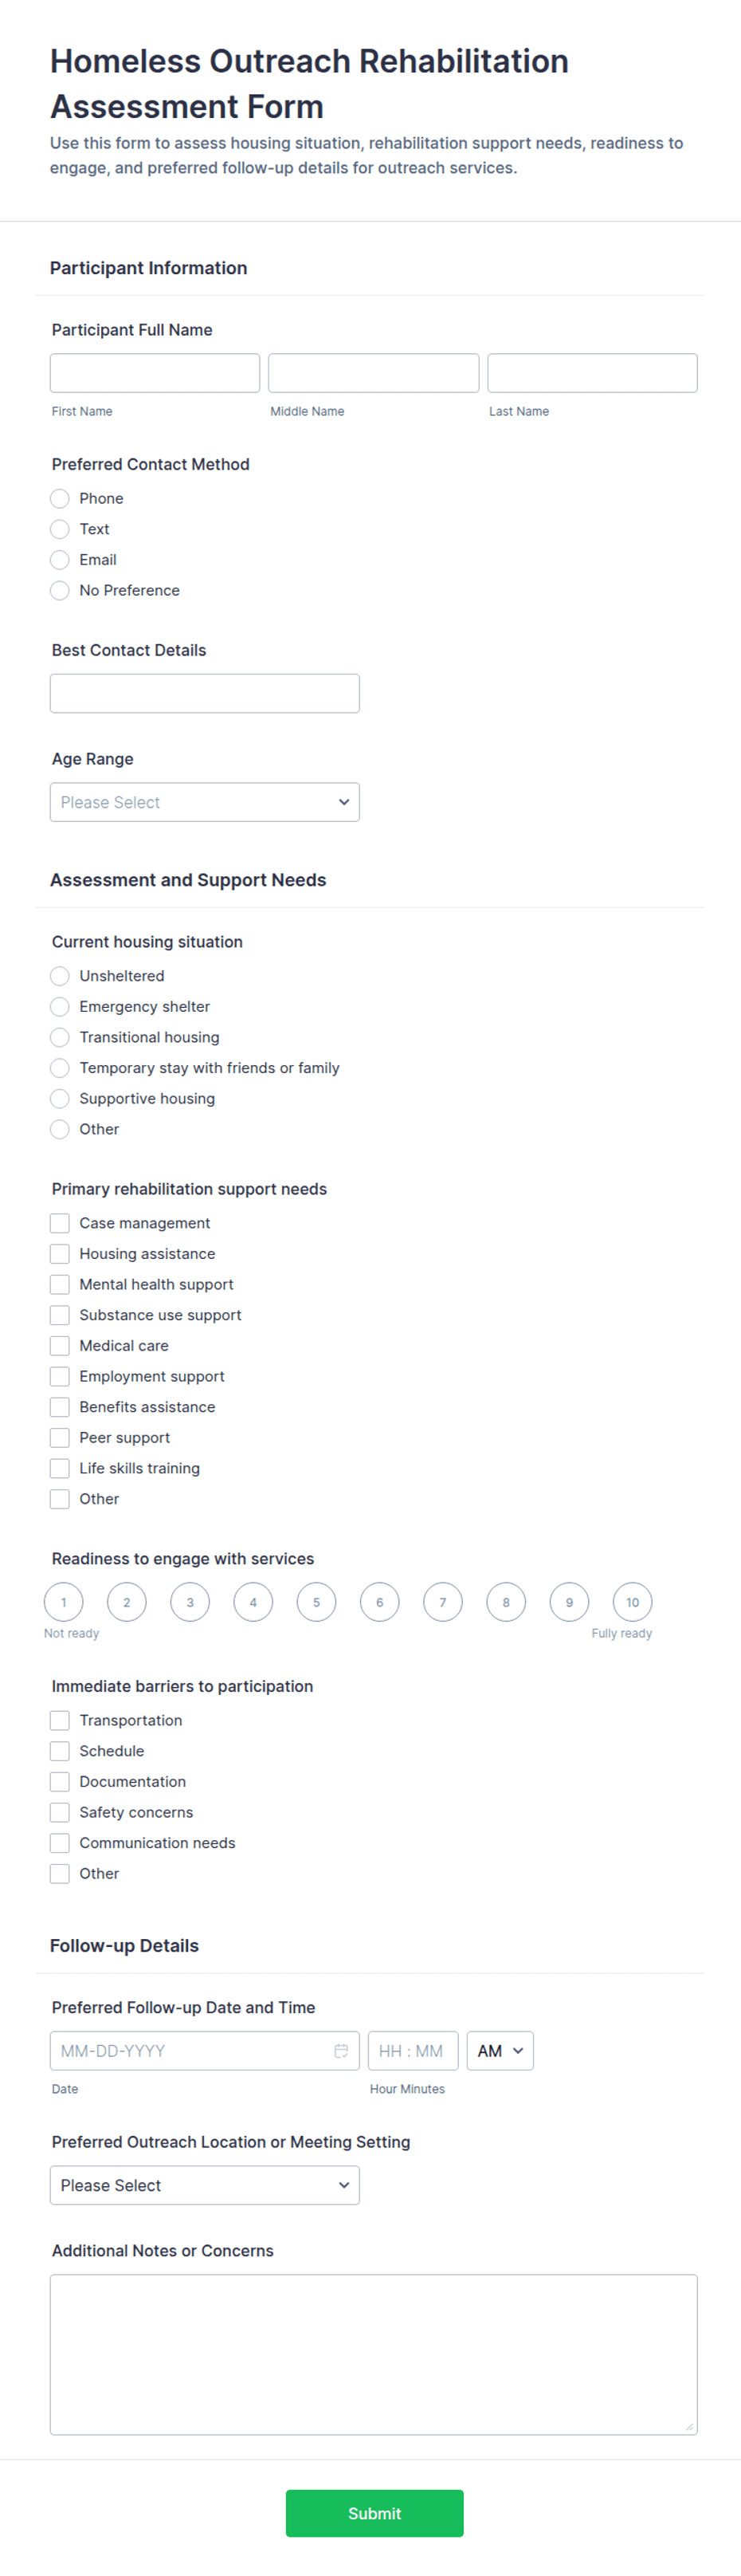Select the Phone contact method radio
The height and width of the screenshot is (2576, 741).
(x=60, y=498)
